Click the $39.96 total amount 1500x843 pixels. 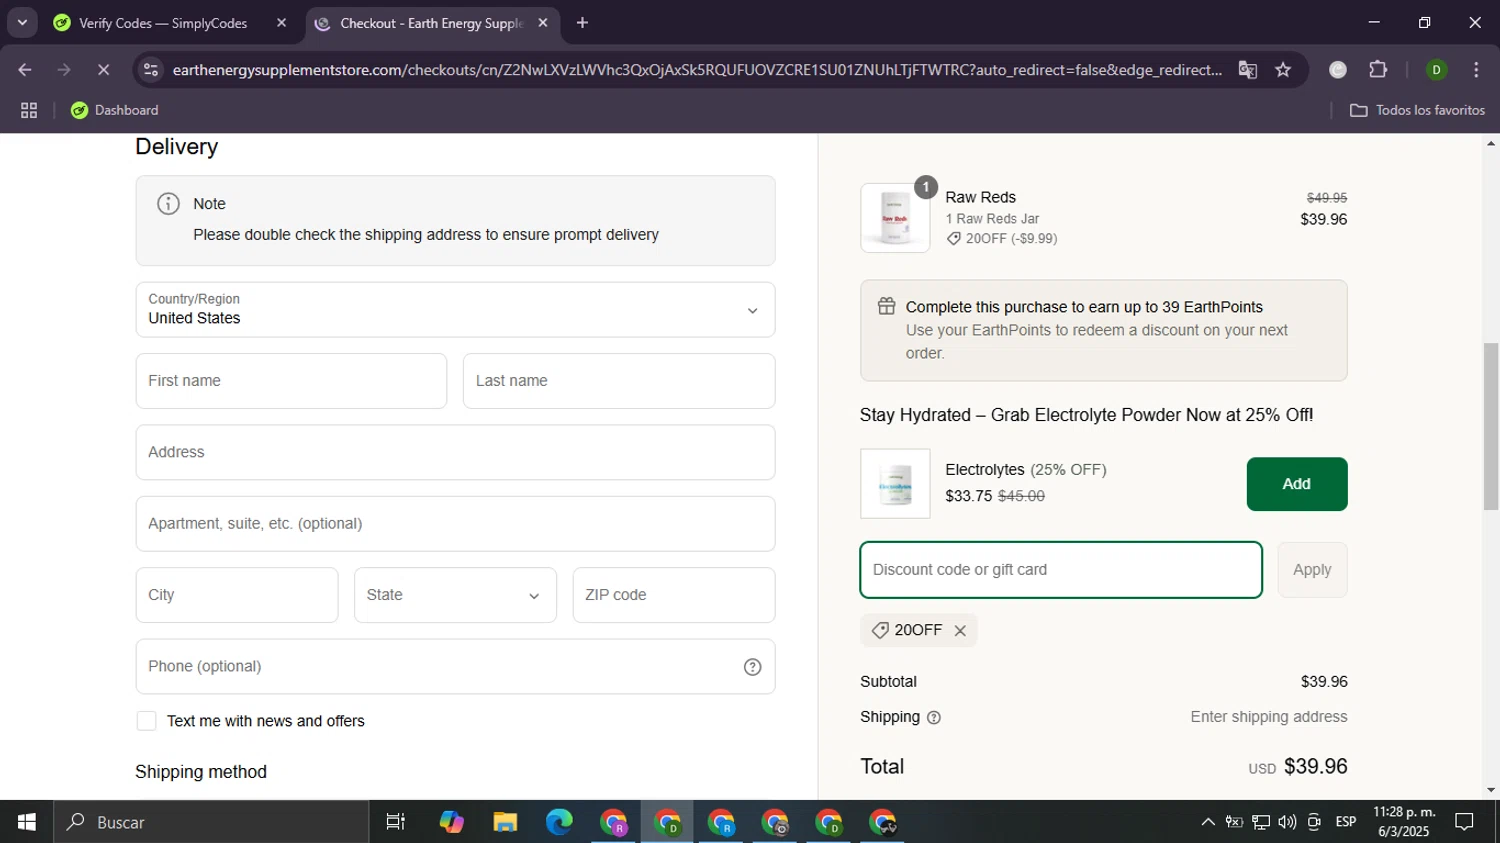click(1316, 767)
